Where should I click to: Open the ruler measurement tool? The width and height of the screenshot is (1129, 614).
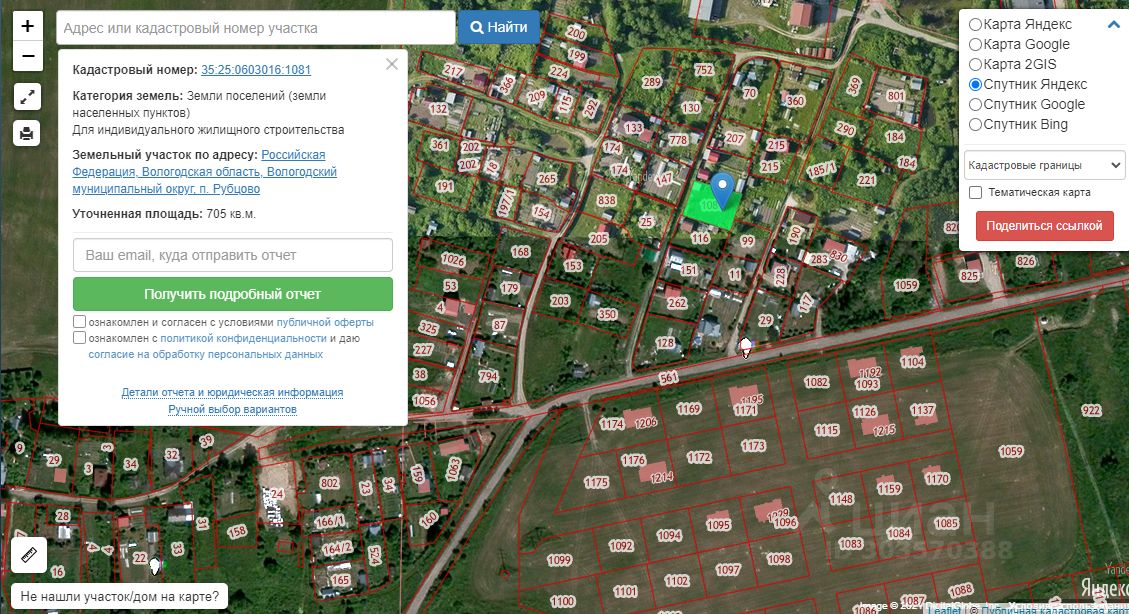(x=29, y=555)
